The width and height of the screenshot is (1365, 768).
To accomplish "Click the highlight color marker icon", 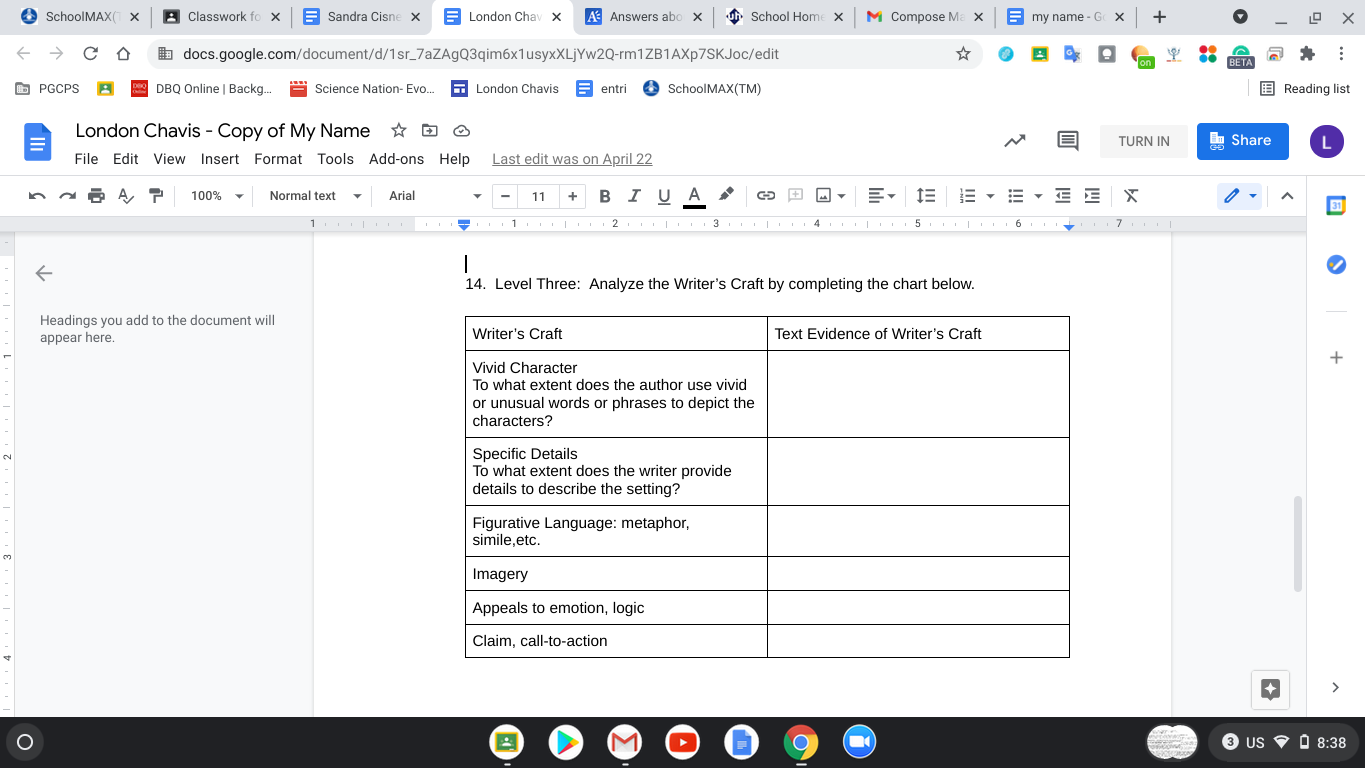I will (727, 195).
